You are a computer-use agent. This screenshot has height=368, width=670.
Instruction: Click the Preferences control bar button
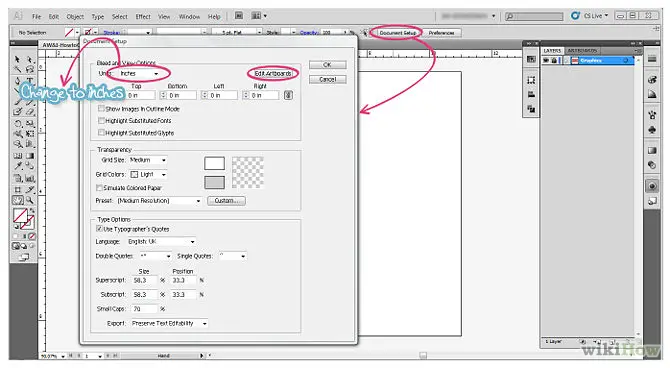click(441, 32)
